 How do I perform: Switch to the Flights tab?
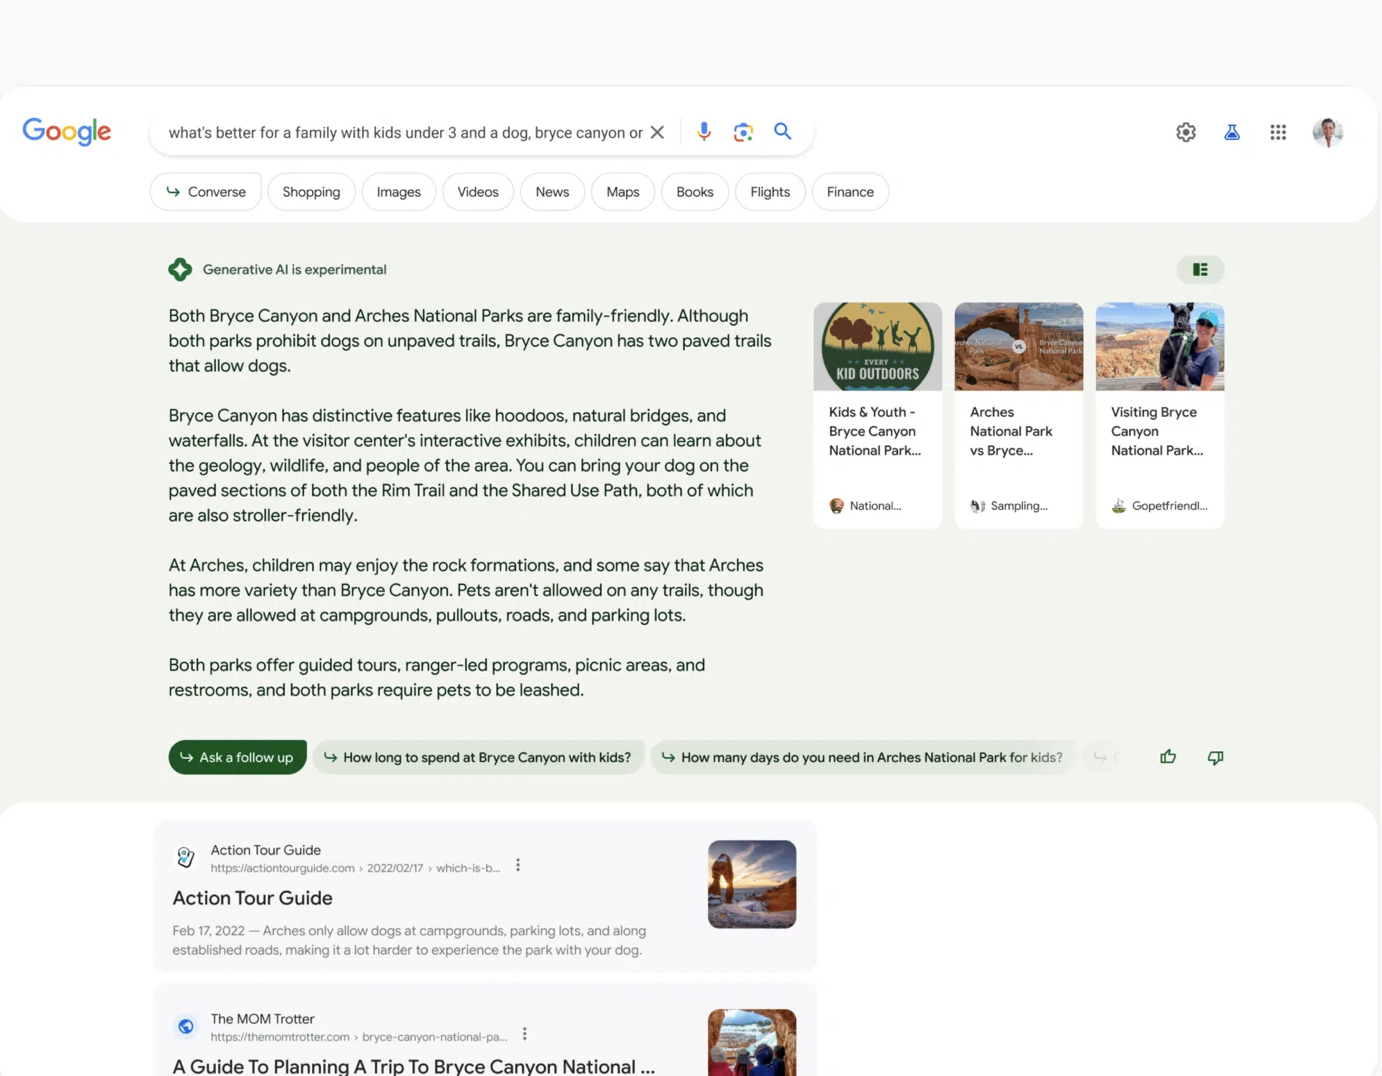770,192
